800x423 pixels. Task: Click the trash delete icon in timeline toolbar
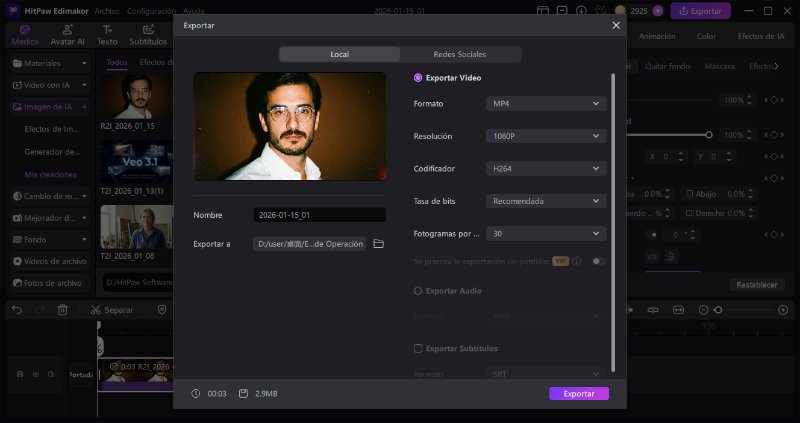(62, 310)
